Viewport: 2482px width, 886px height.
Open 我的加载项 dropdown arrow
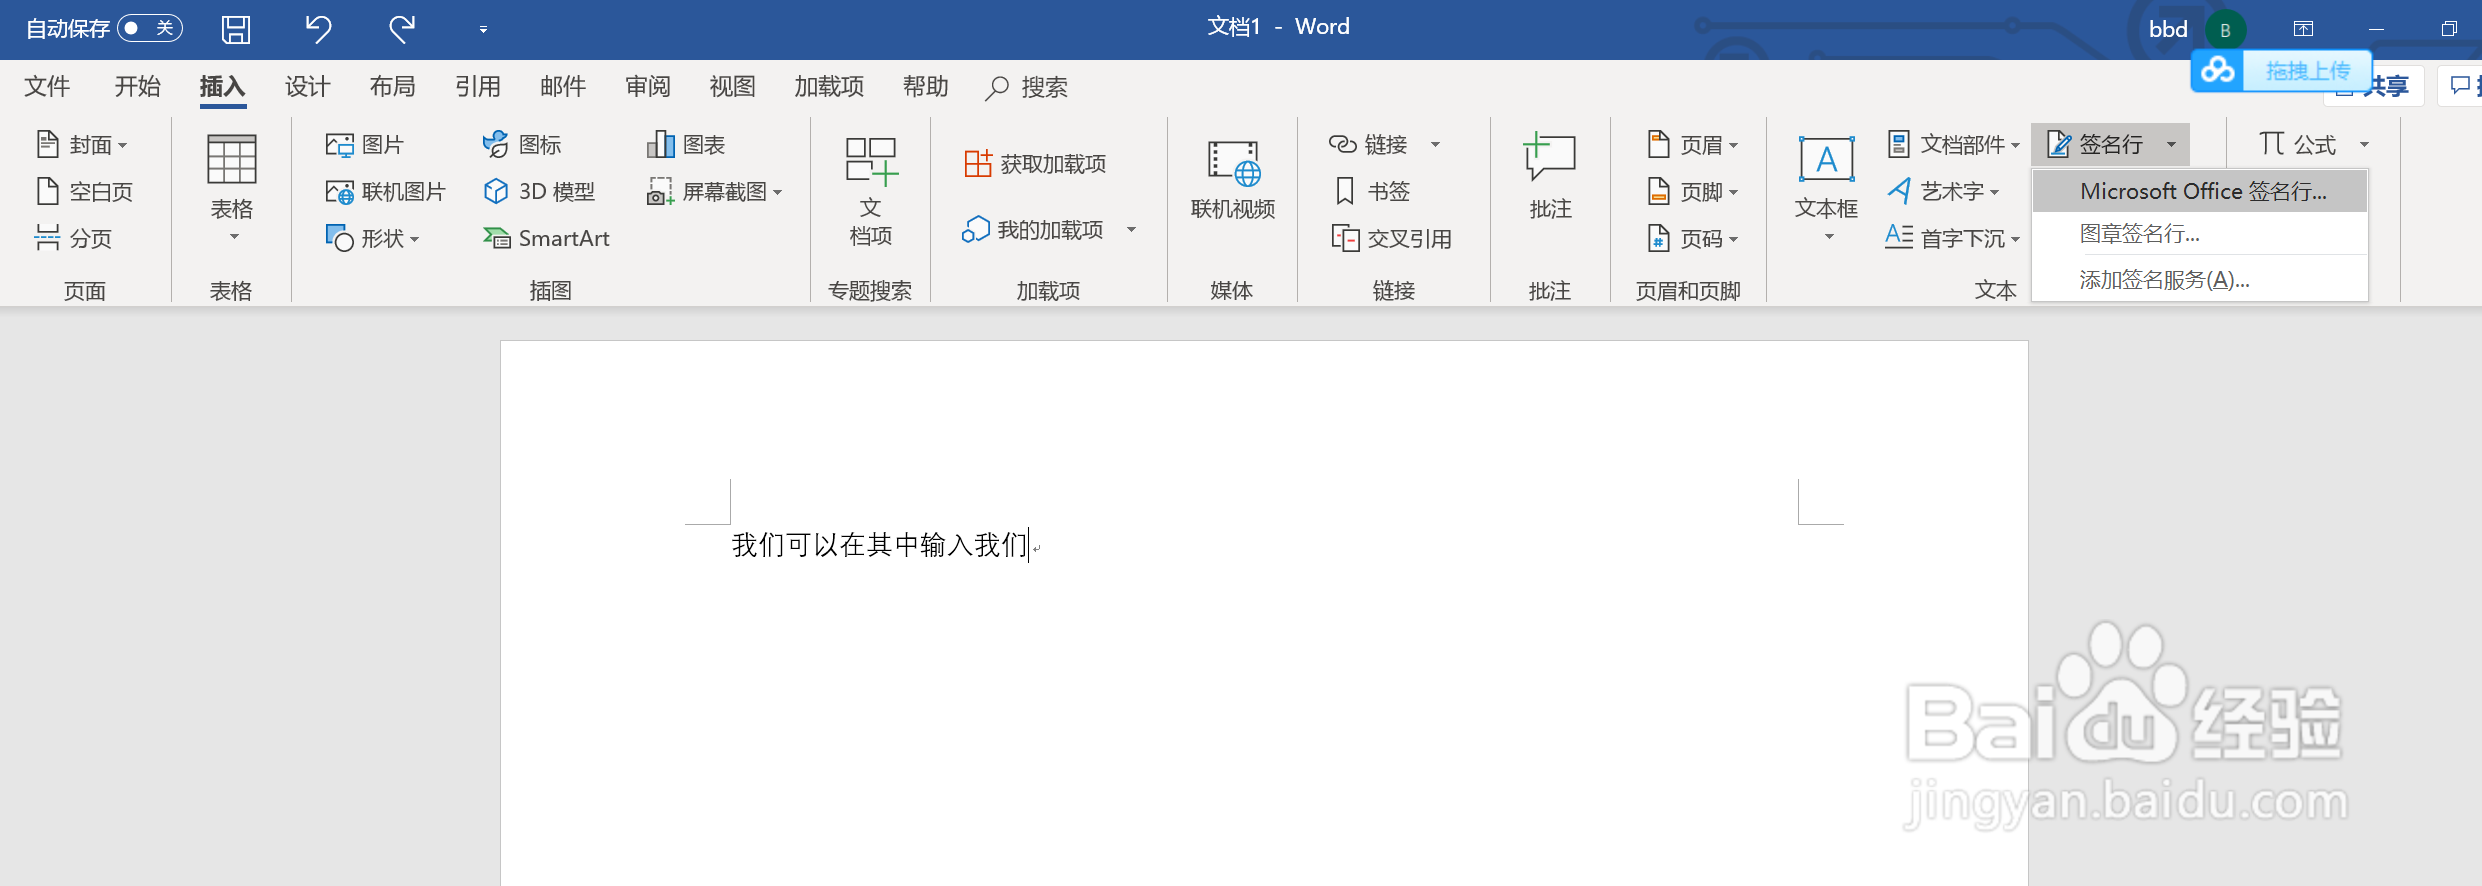(x=1131, y=230)
